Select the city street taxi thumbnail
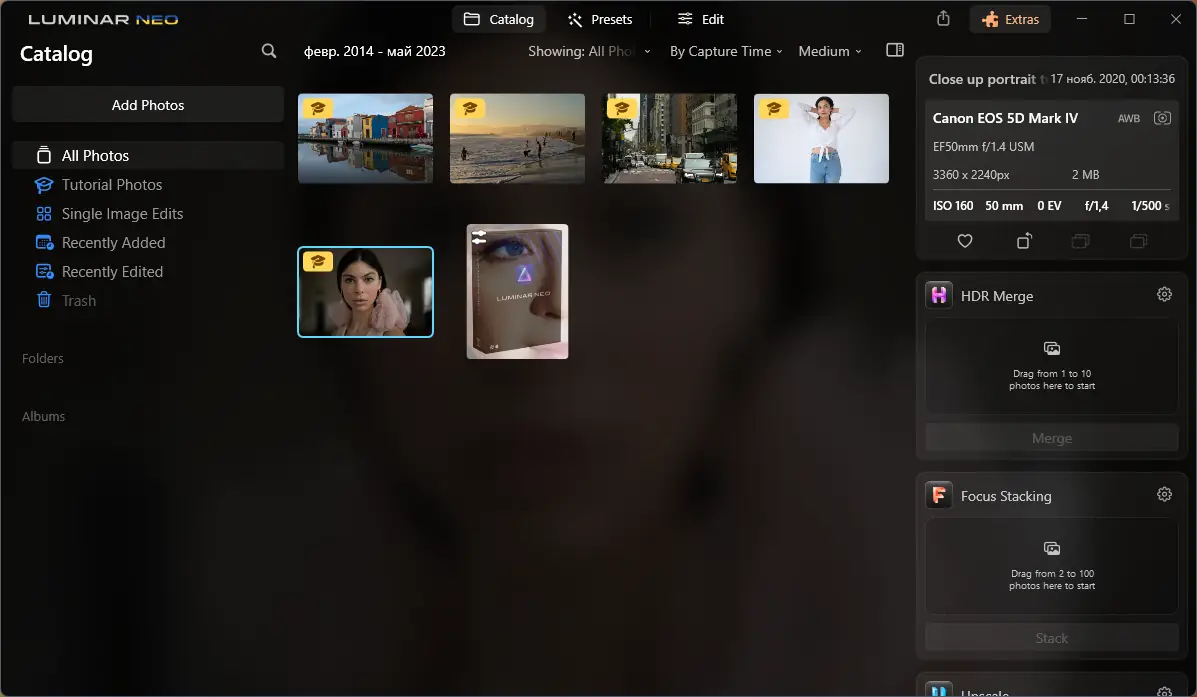 click(x=670, y=138)
